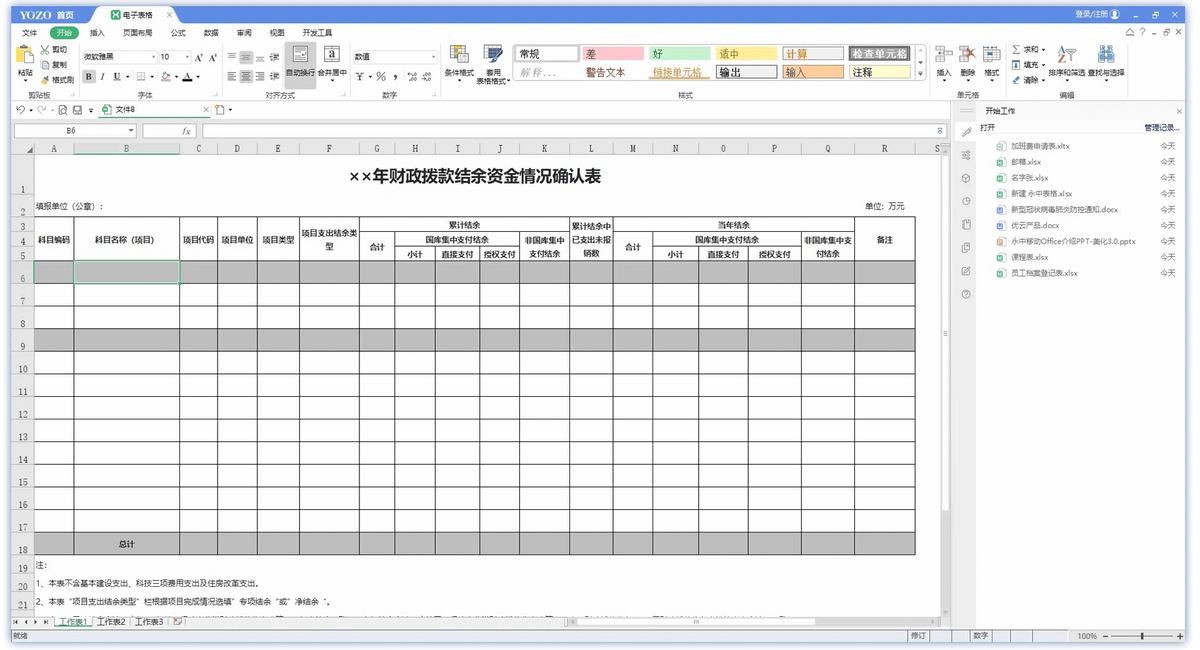This screenshot has width=1200, height=650.
Task: Open the font name dropdown
Action: [155, 56]
